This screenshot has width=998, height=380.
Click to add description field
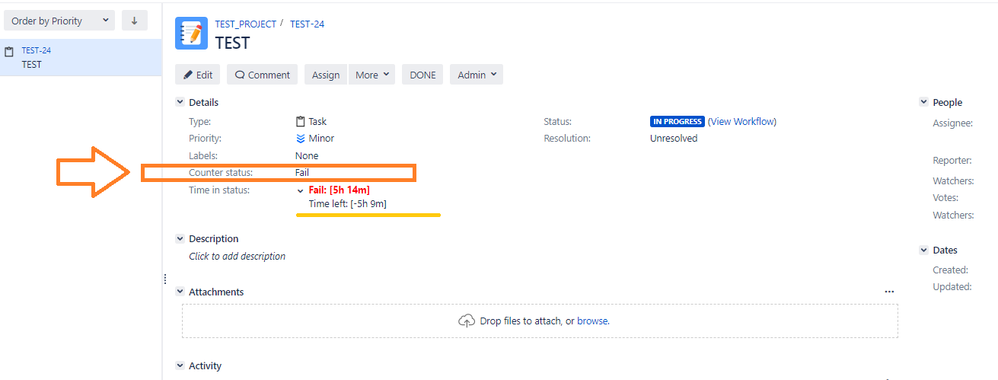click(x=237, y=257)
